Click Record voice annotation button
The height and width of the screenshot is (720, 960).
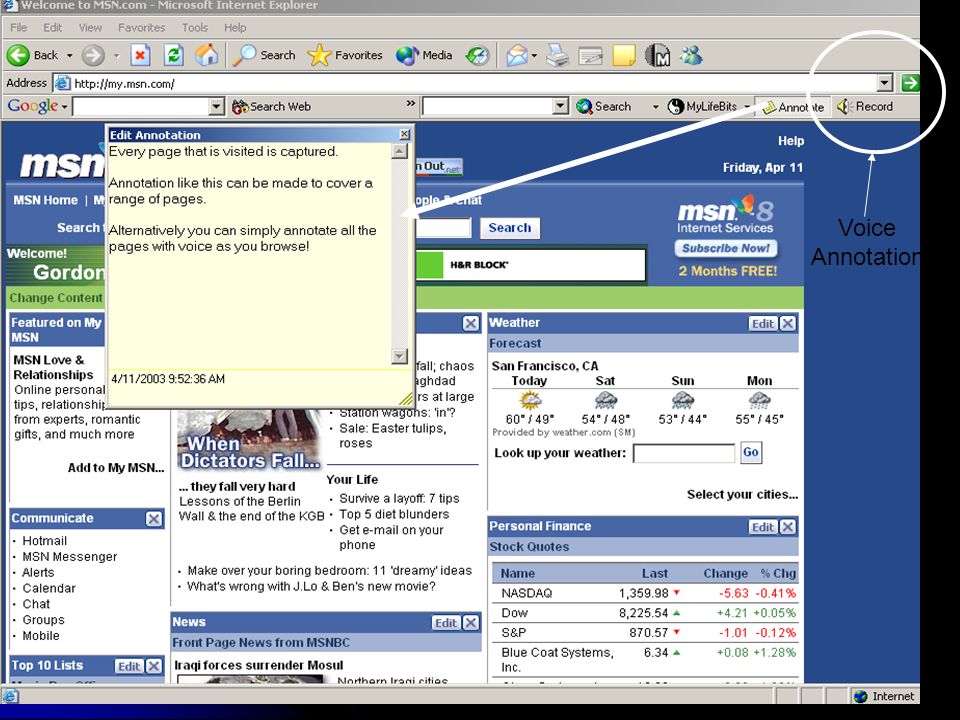click(x=865, y=107)
